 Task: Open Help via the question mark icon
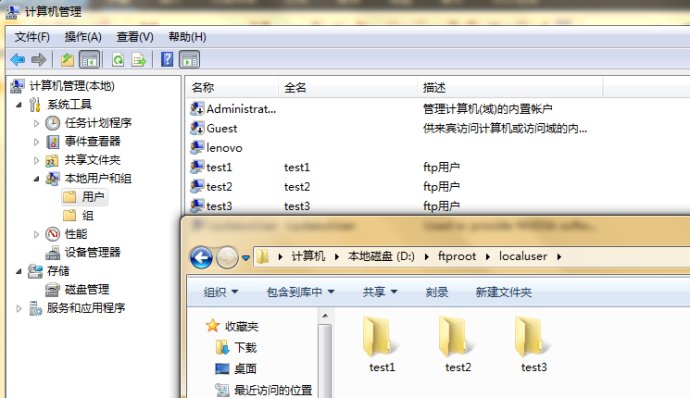(167, 59)
